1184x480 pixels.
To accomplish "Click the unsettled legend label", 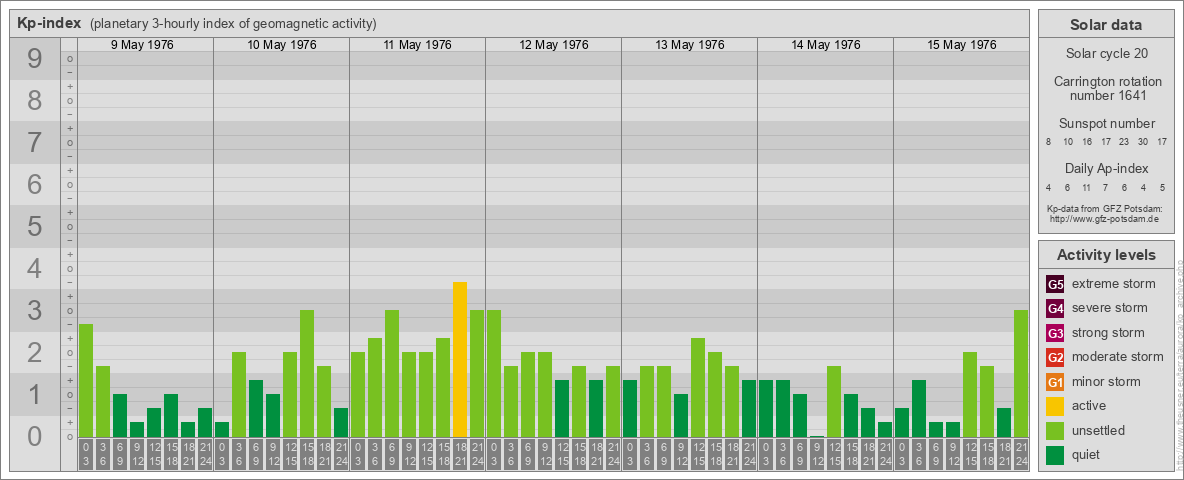I will click(x=1099, y=430).
